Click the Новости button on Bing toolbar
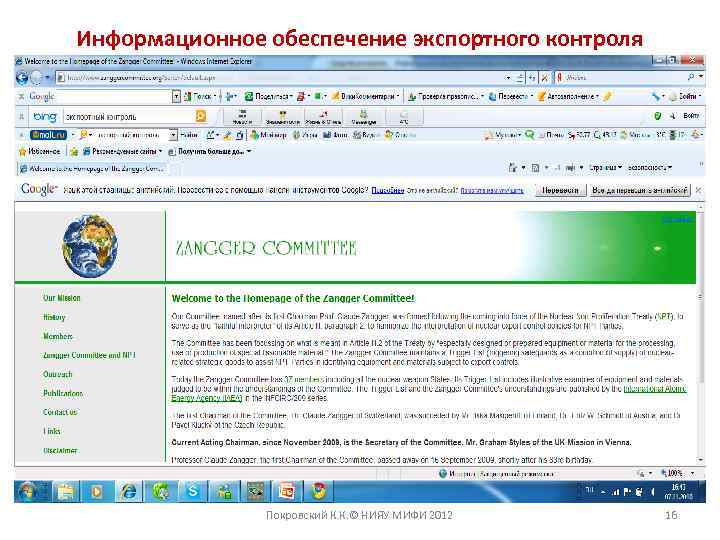This screenshot has height=540, width=720. click(x=242, y=117)
